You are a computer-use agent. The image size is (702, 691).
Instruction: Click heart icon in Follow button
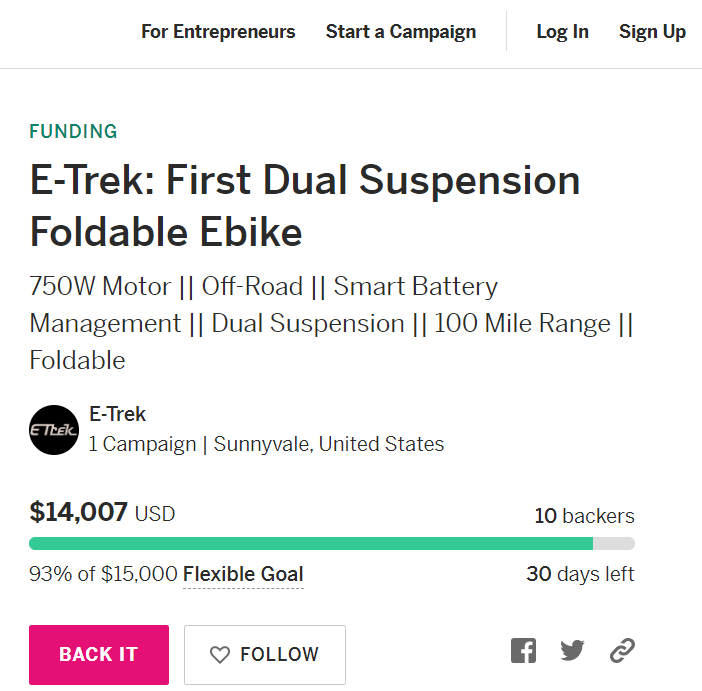click(x=220, y=655)
